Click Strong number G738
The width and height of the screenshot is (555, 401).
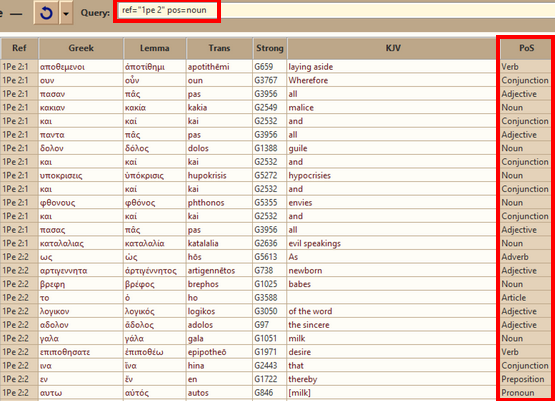263,271
